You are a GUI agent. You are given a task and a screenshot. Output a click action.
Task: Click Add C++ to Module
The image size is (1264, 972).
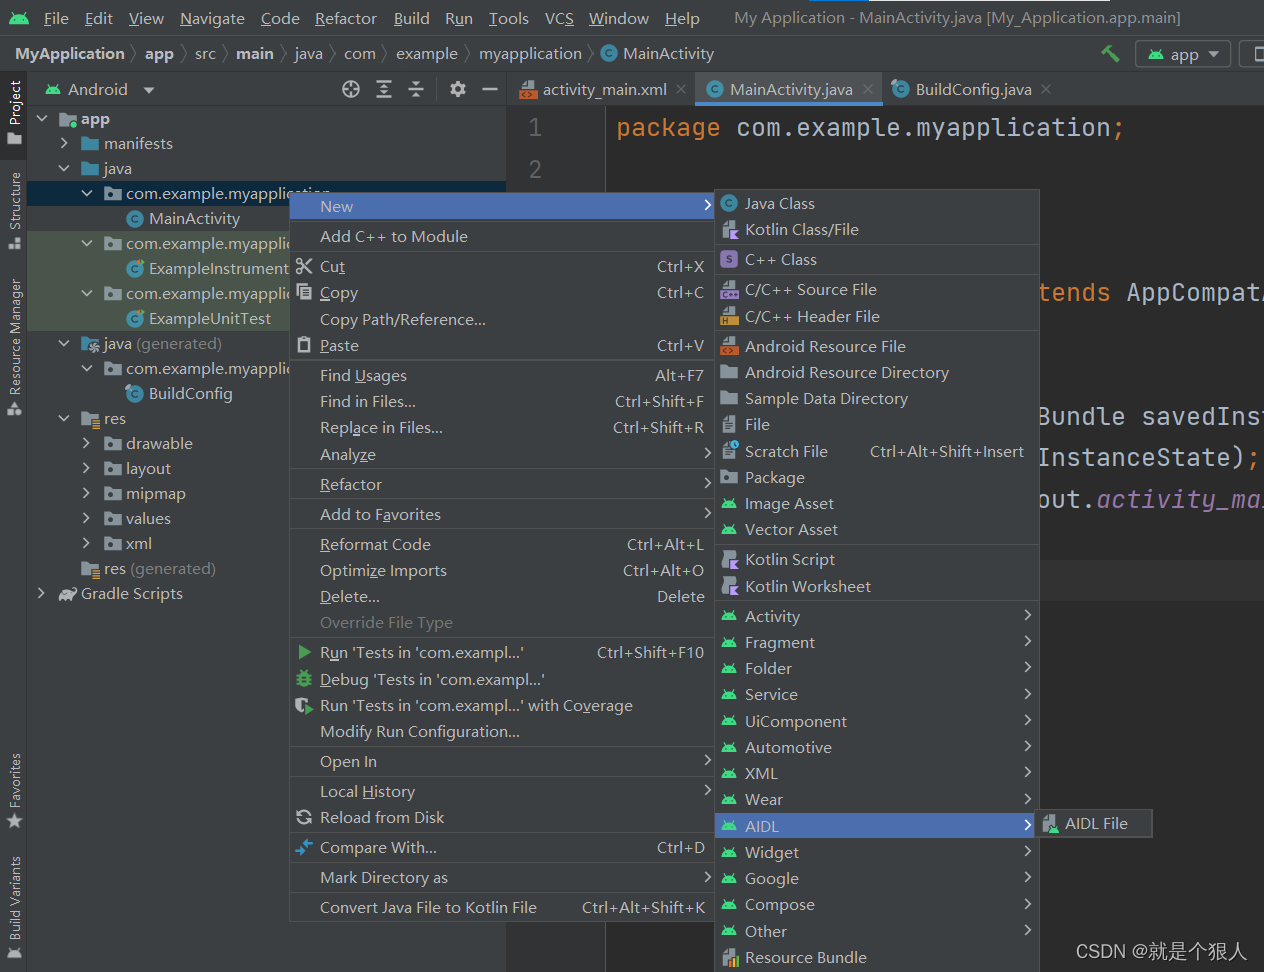click(502, 236)
